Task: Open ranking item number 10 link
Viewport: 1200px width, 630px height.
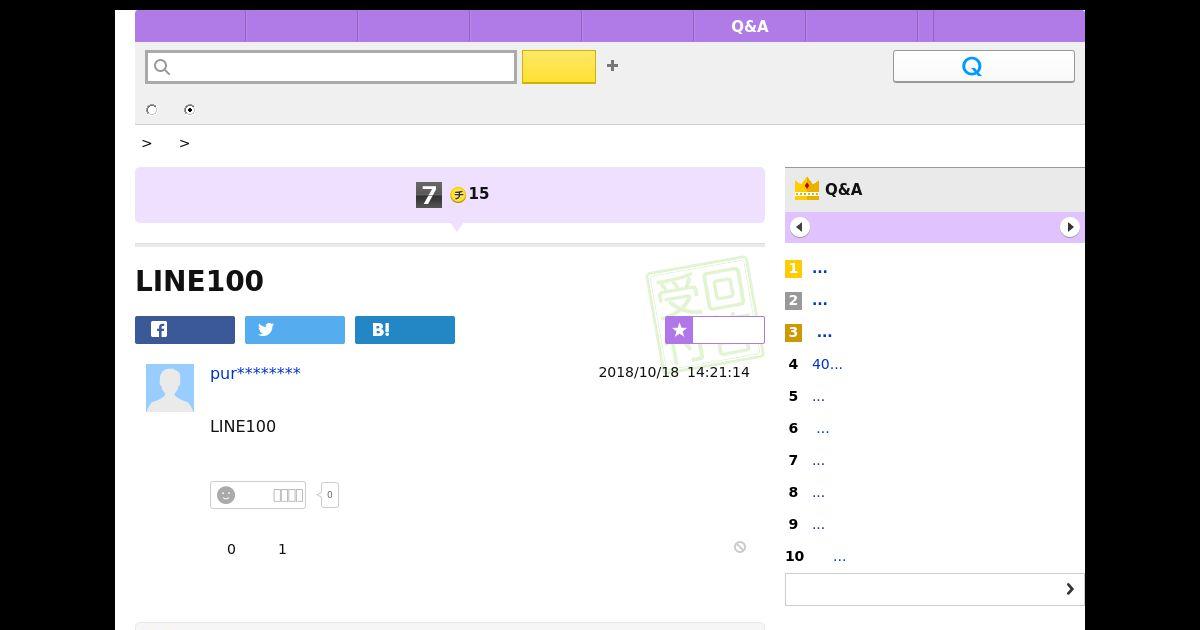Action: tap(839, 557)
